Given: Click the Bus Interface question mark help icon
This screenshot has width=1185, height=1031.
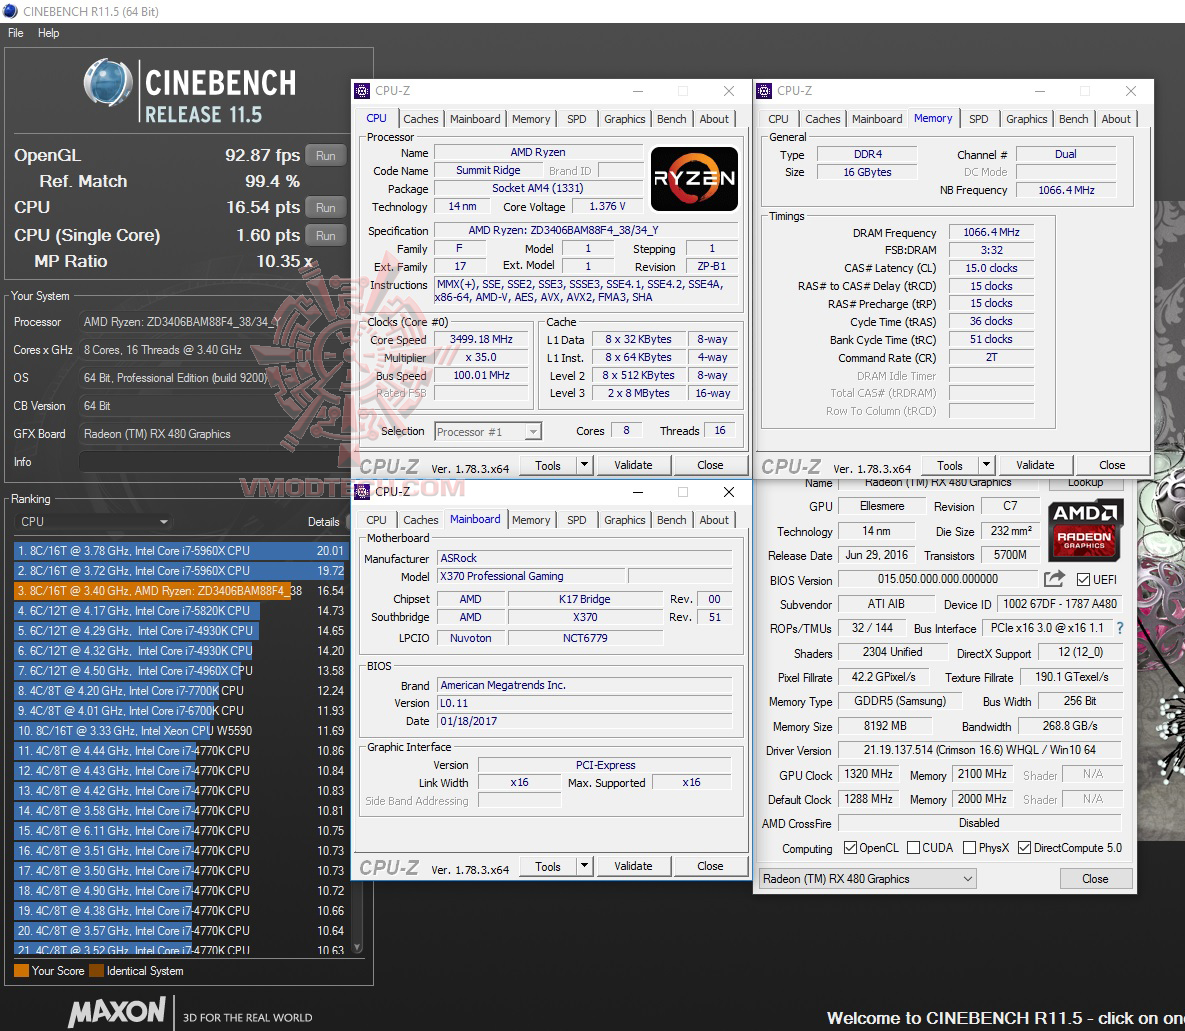Looking at the screenshot, I should [1118, 628].
